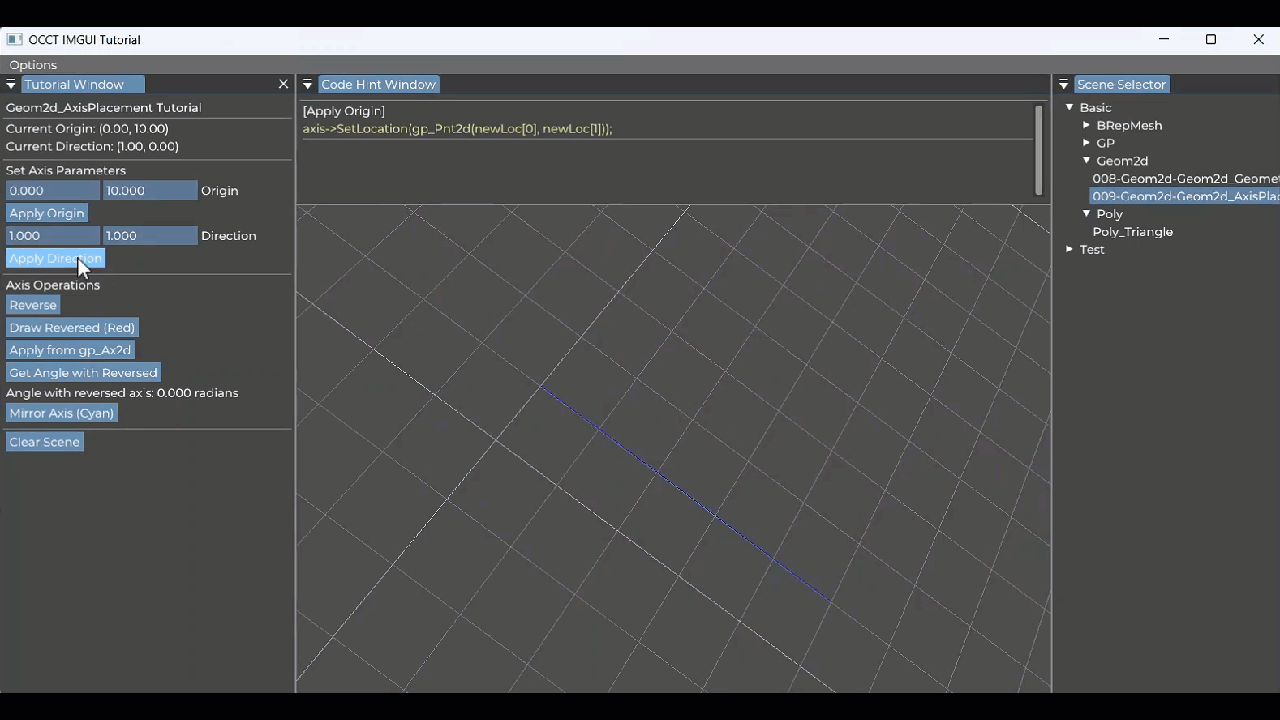Open the Options menu
Image resolution: width=1280 pixels, height=720 pixels.
(33, 65)
